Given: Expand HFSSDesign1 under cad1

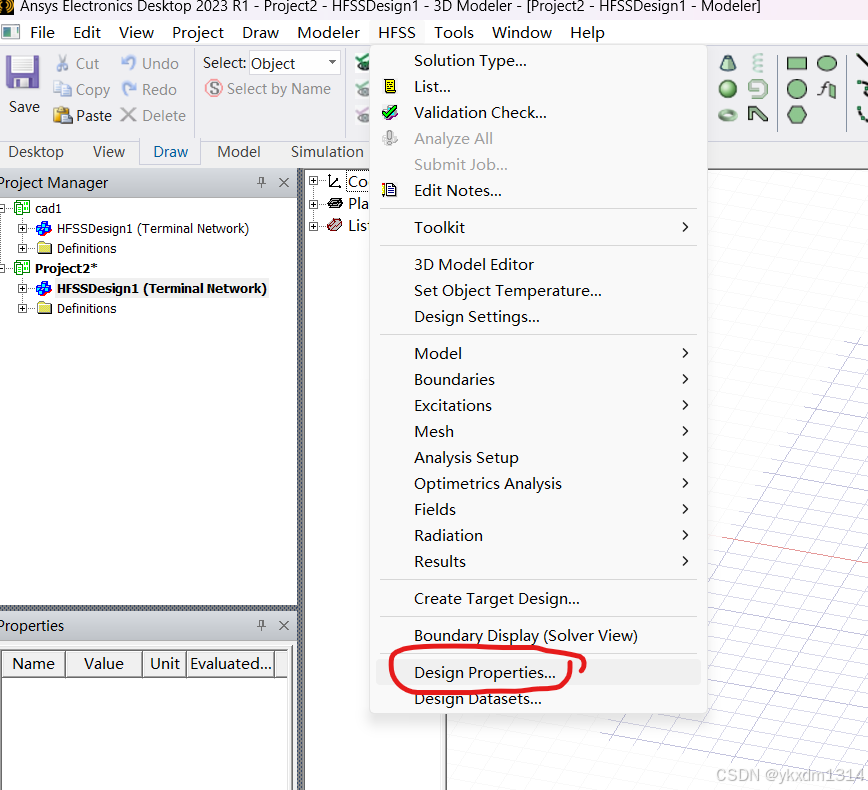Looking at the screenshot, I should [x=22, y=228].
